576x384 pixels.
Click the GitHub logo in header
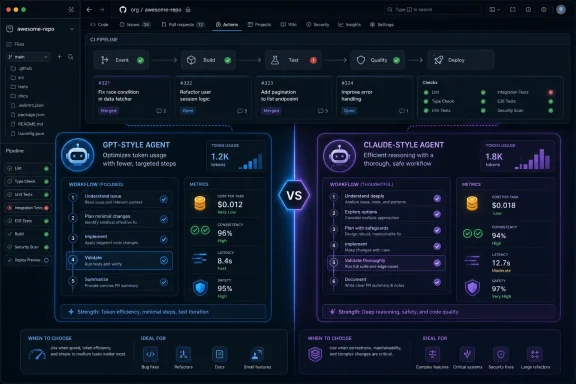(123, 10)
